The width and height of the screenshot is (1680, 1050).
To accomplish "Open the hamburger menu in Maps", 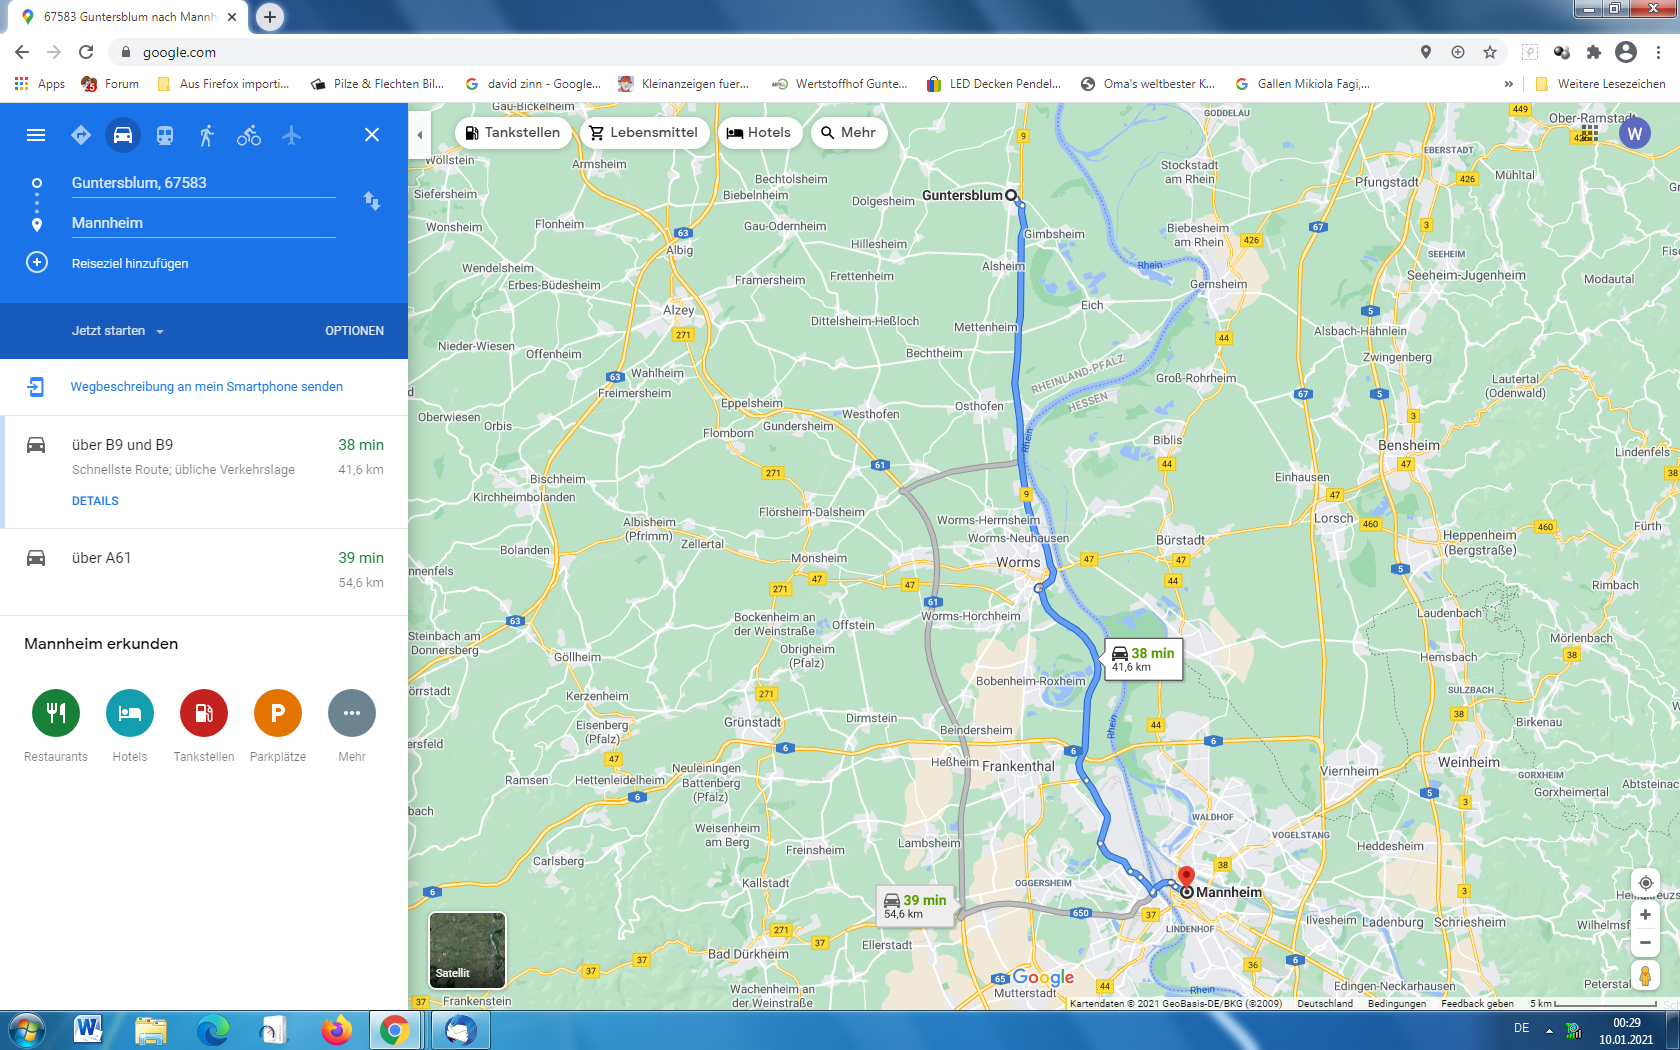I will point(36,135).
